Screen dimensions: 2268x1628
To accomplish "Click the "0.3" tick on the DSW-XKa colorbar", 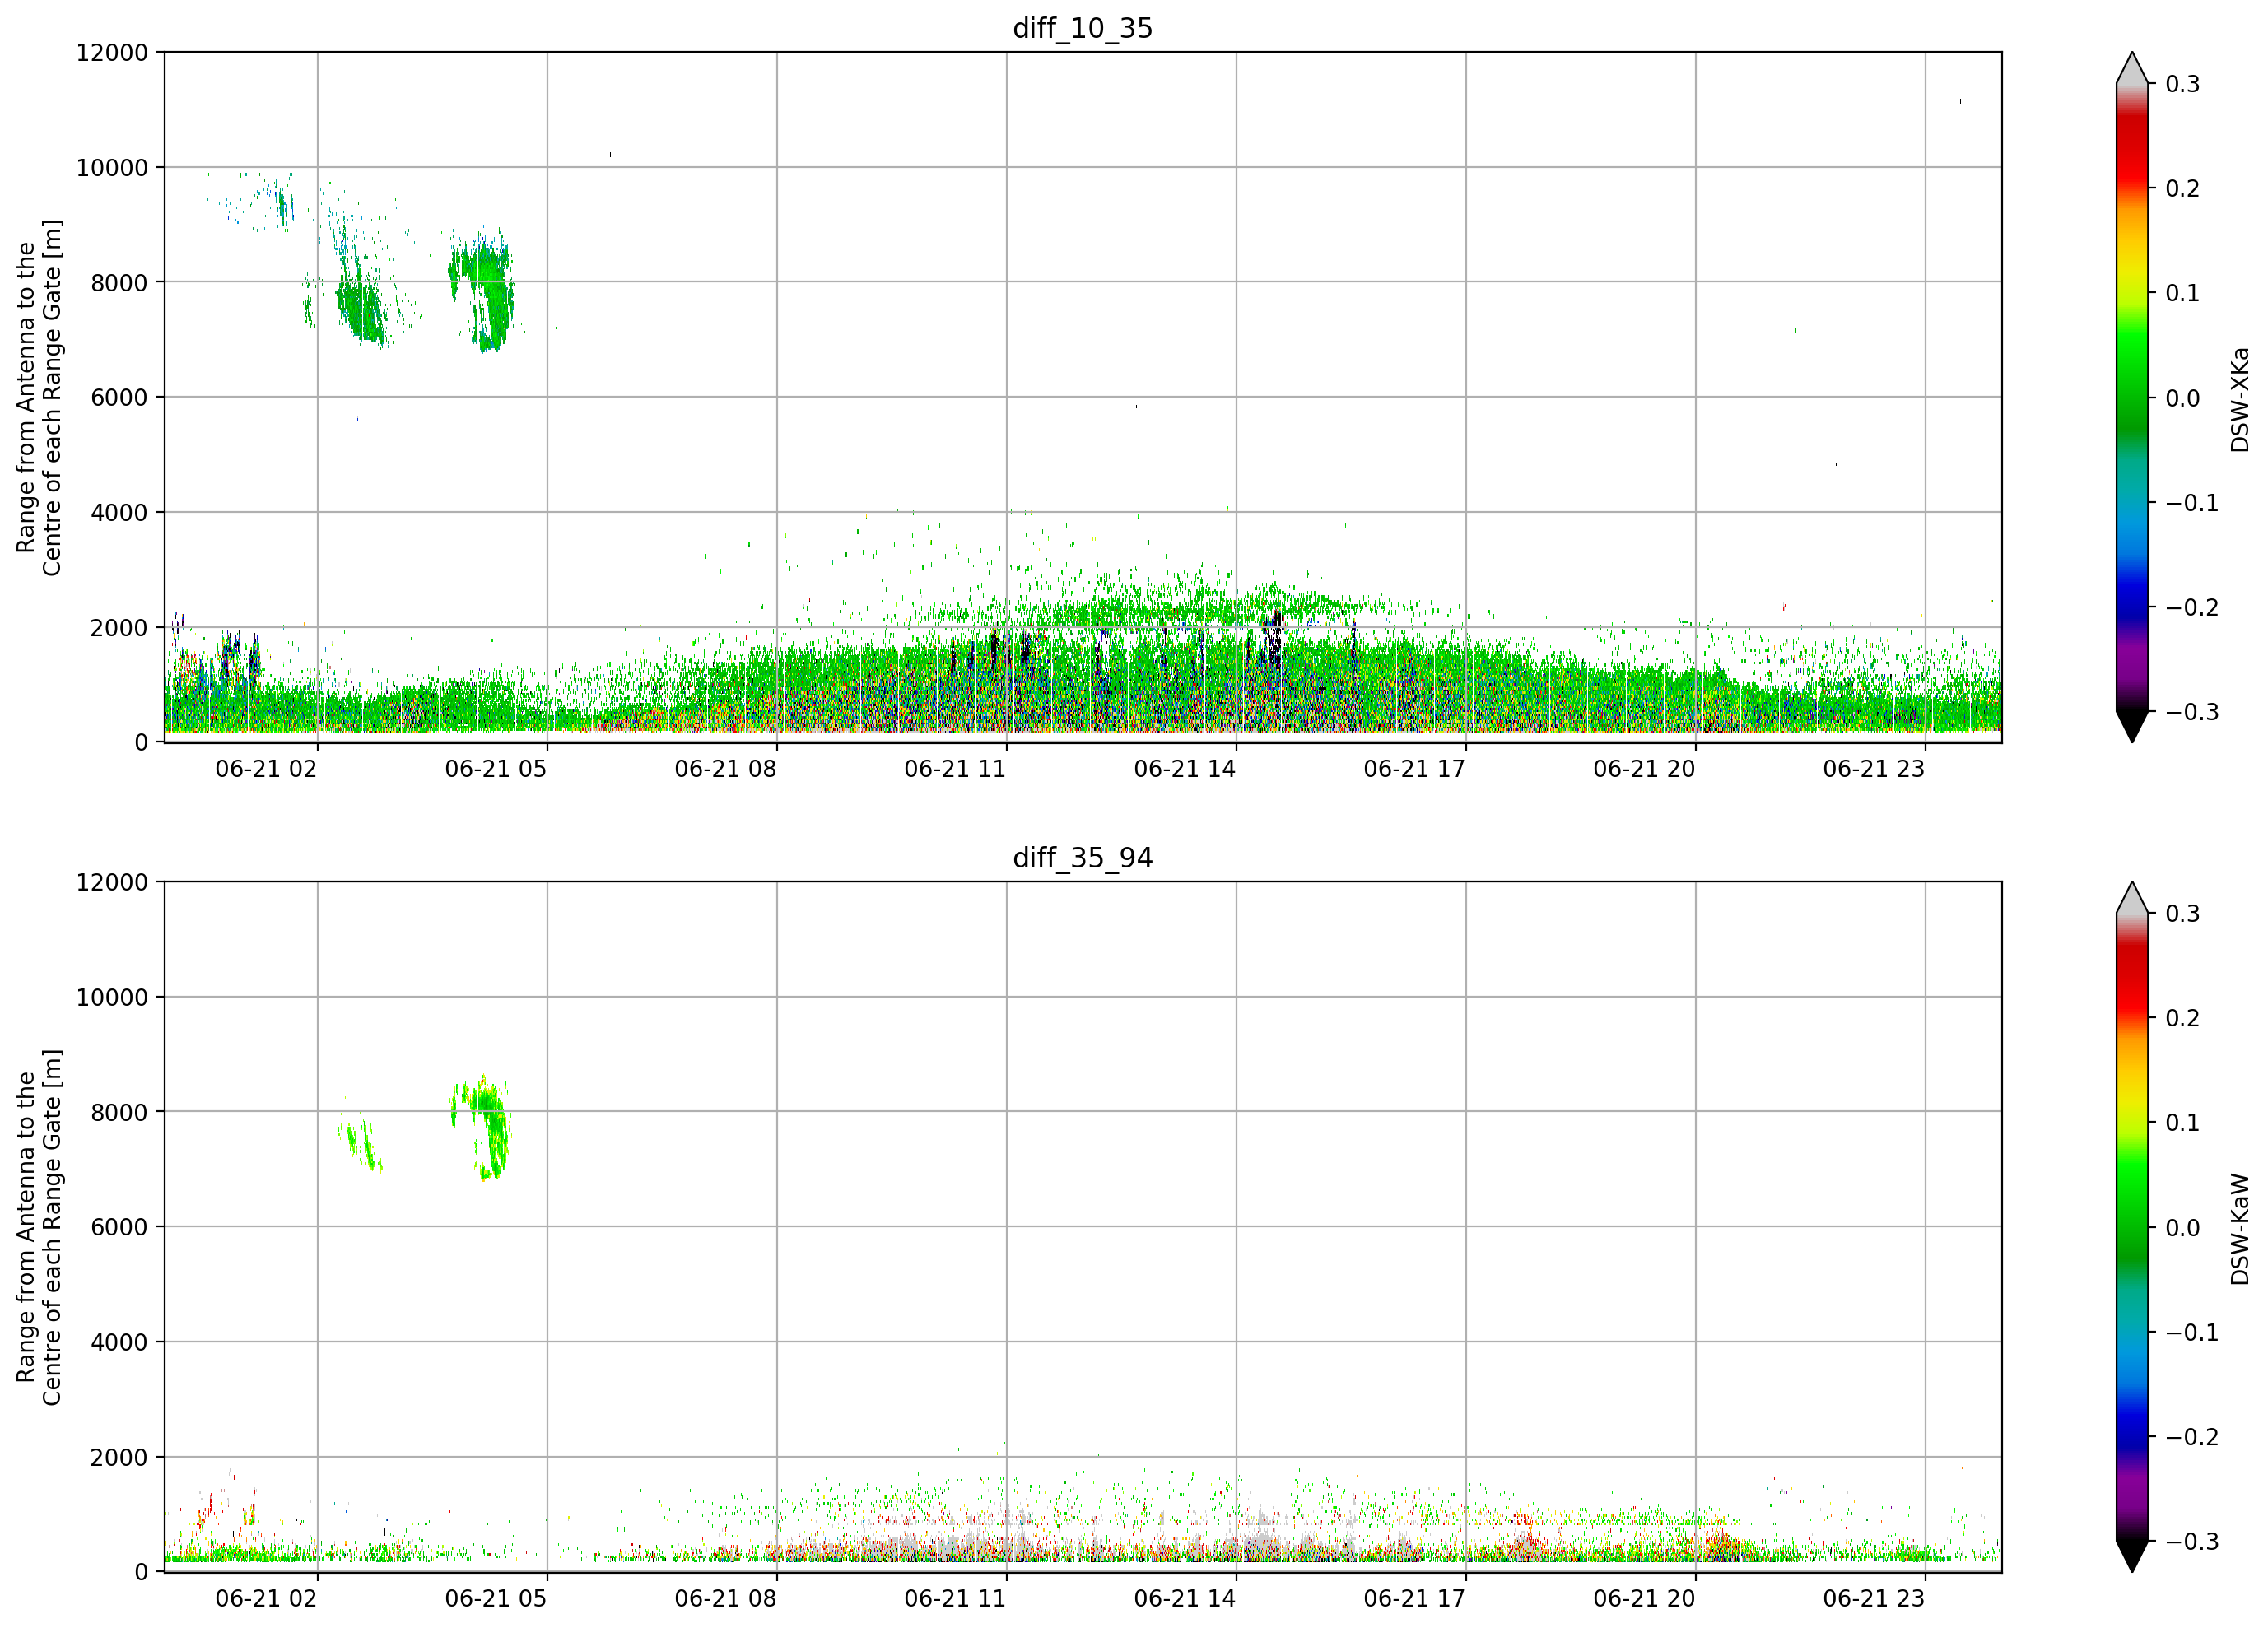I will point(2182,84).
